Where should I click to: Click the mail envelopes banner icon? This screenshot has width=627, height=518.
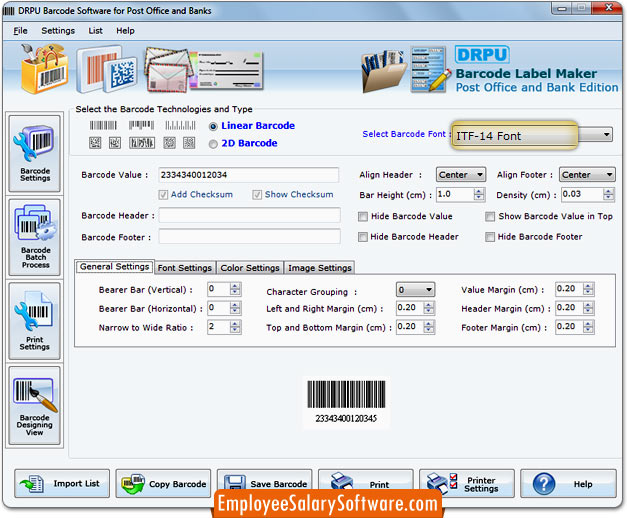167,70
